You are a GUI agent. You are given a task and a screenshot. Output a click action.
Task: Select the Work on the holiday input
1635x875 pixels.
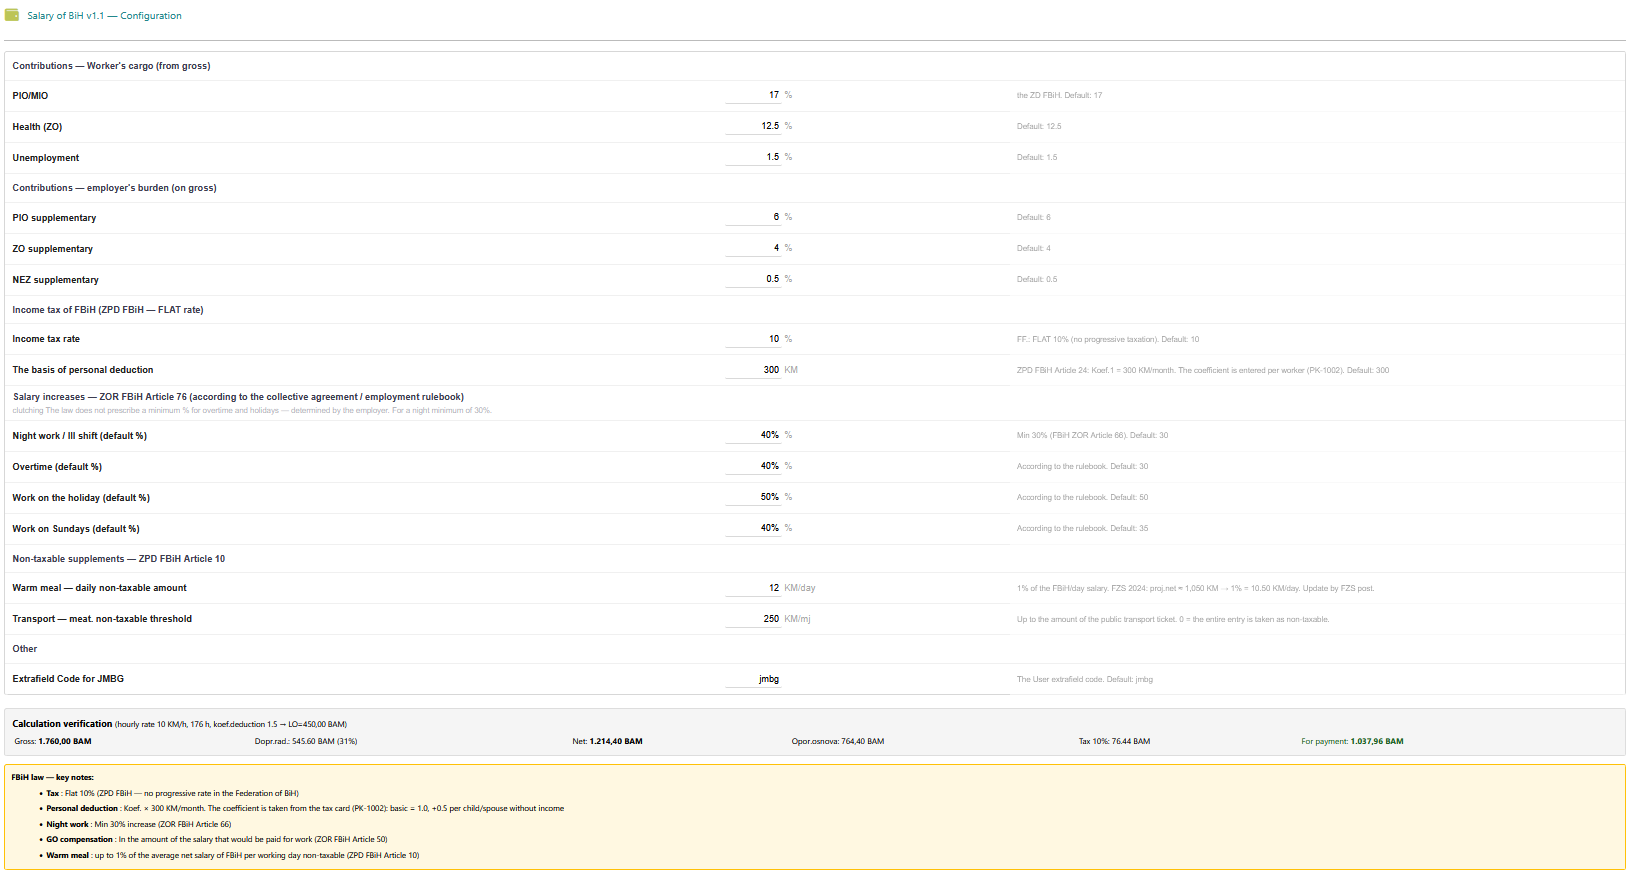pyautogui.click(x=753, y=497)
